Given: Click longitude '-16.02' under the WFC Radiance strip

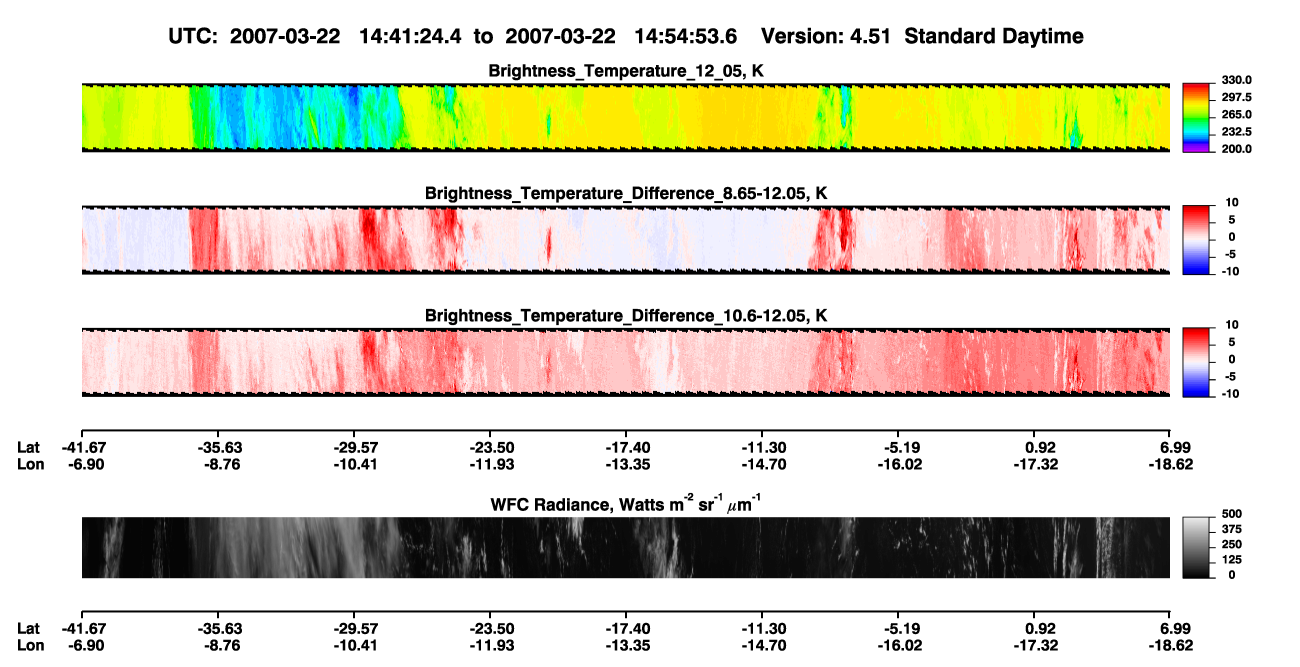Looking at the screenshot, I should (902, 645).
